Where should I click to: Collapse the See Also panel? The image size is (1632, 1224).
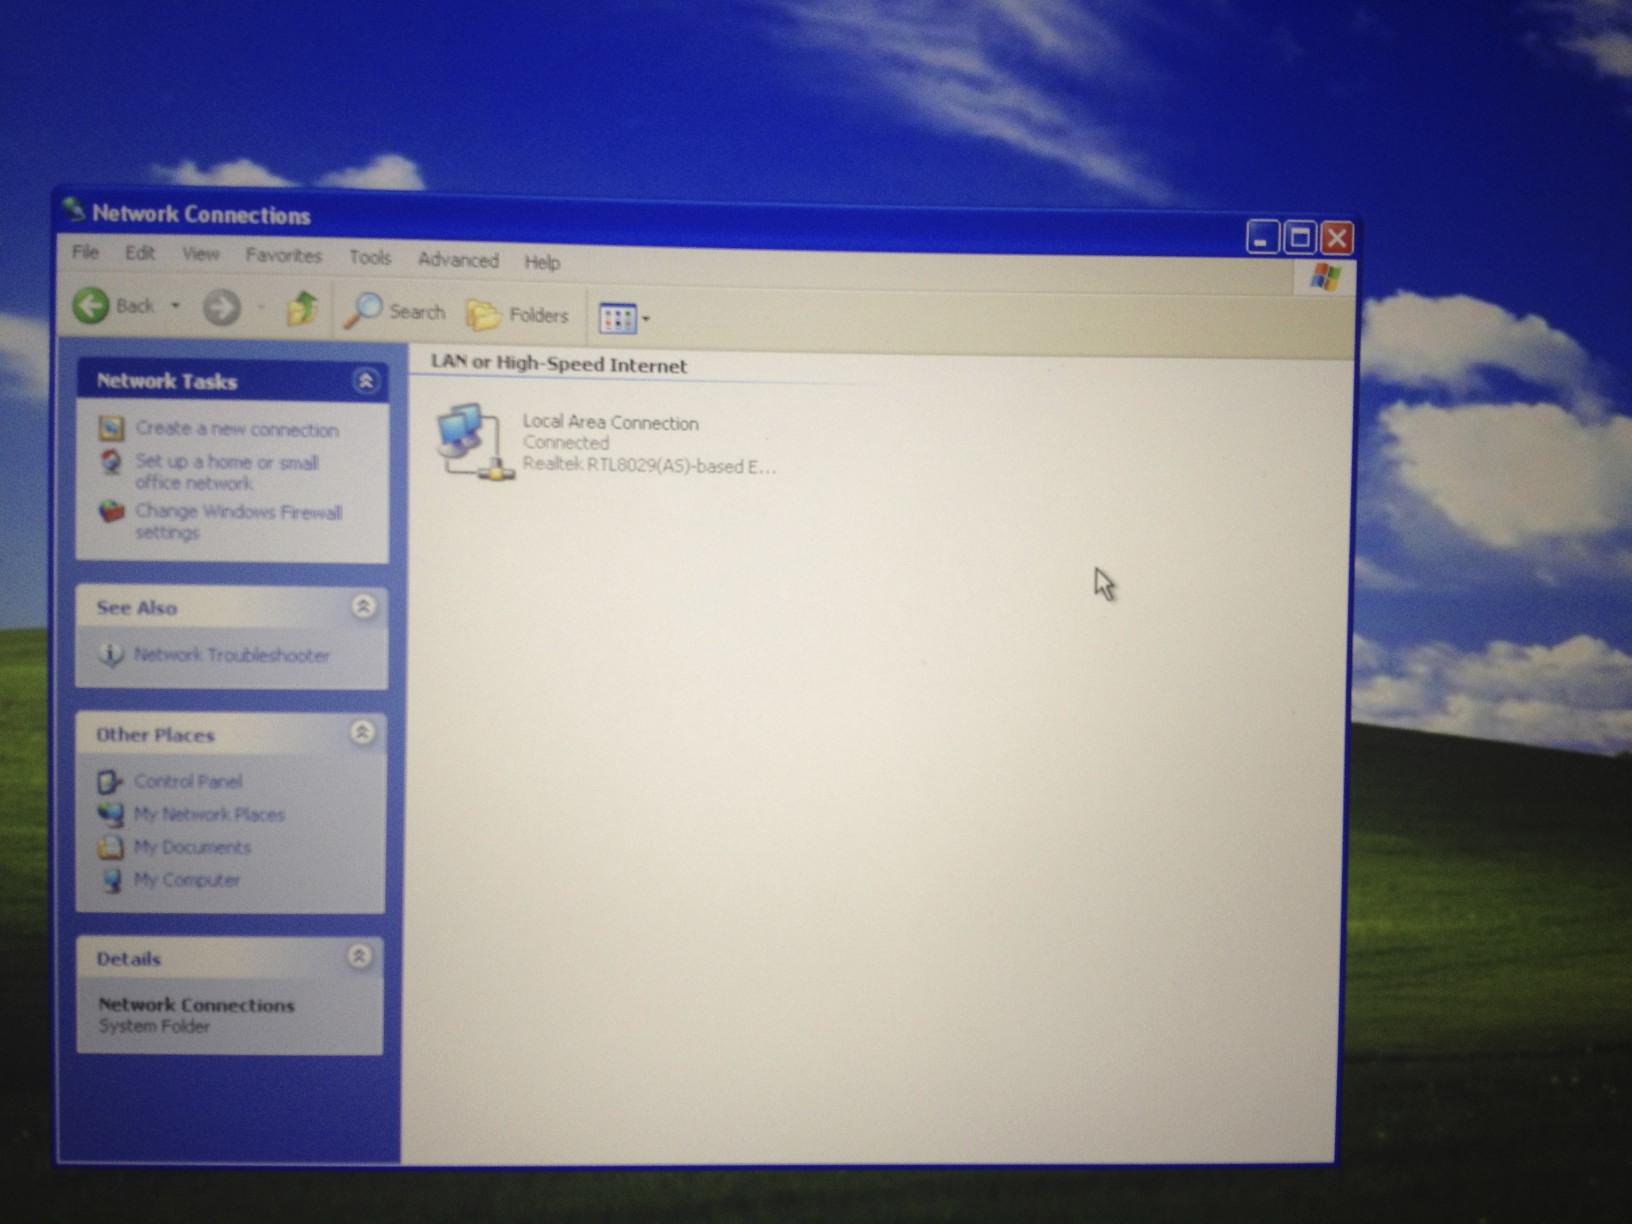363,606
